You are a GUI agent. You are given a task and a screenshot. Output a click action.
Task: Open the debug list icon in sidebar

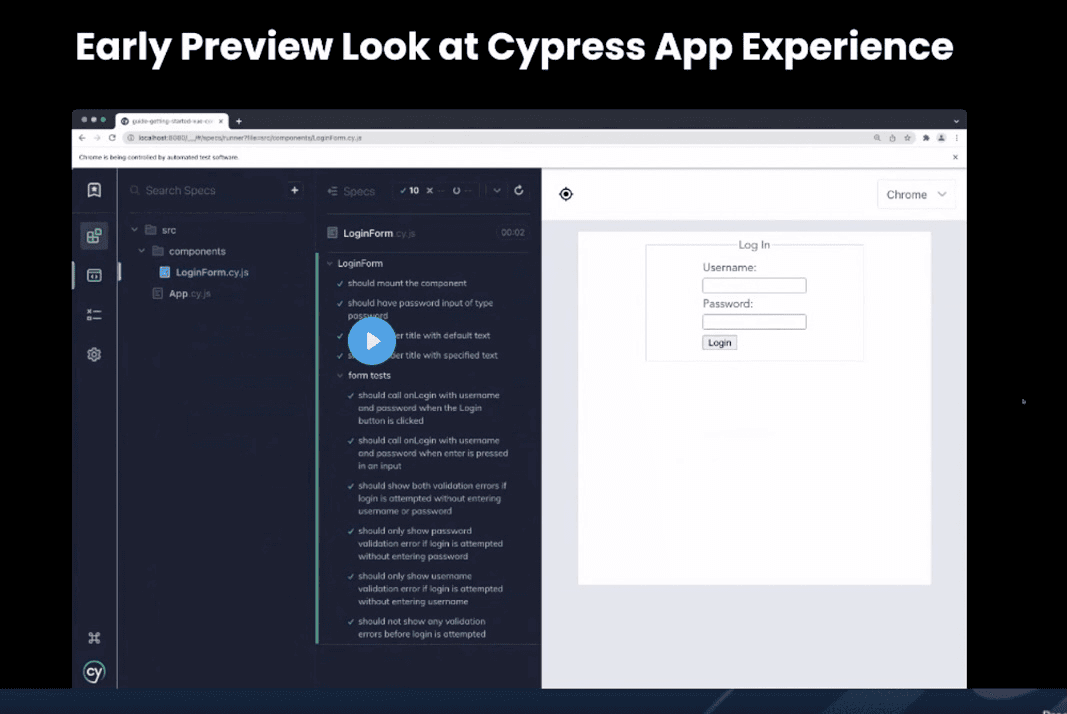pyautogui.click(x=94, y=314)
